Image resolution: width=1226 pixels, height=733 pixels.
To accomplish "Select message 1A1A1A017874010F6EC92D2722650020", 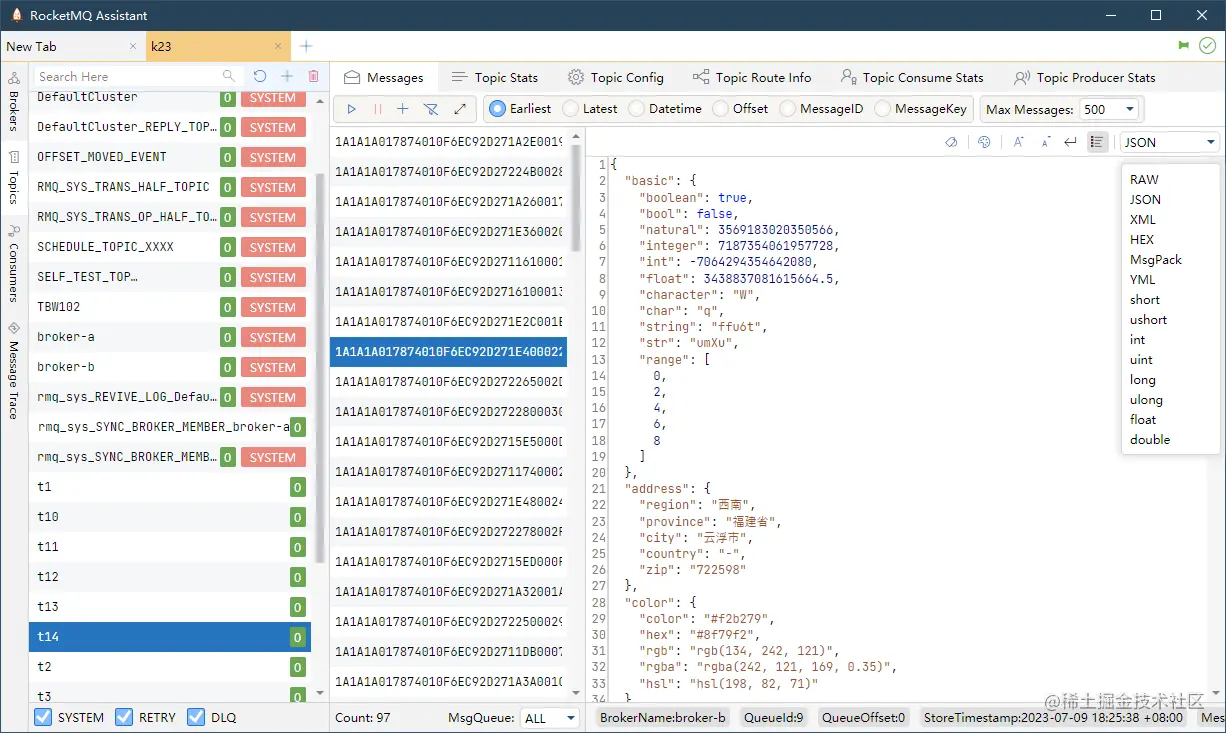I will pos(448,382).
